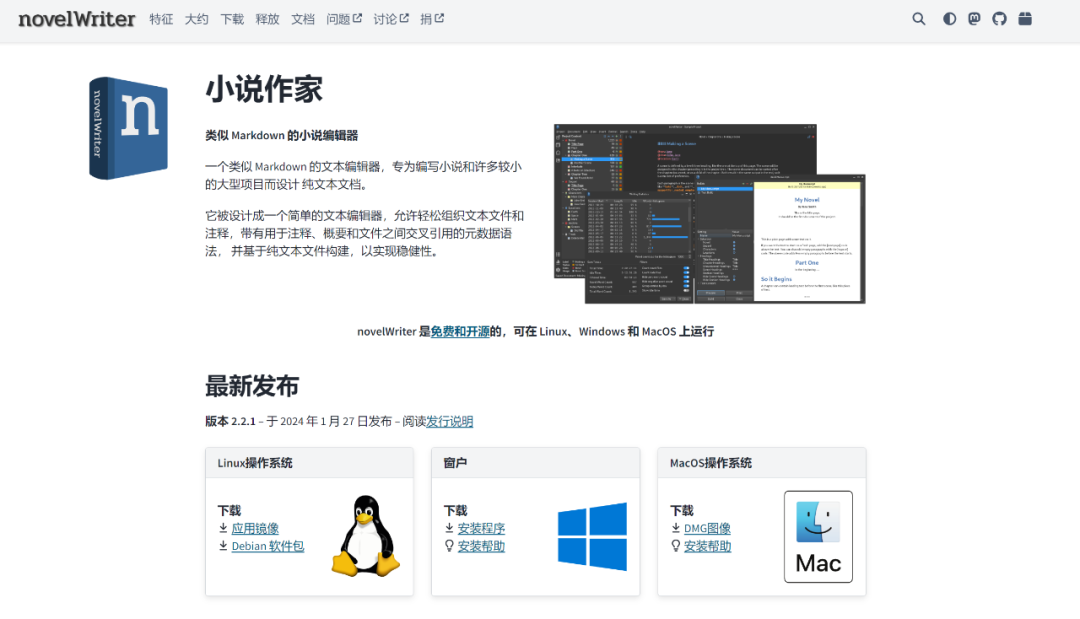Click the novelWriter logo text
1080x619 pixels.
(76, 19)
